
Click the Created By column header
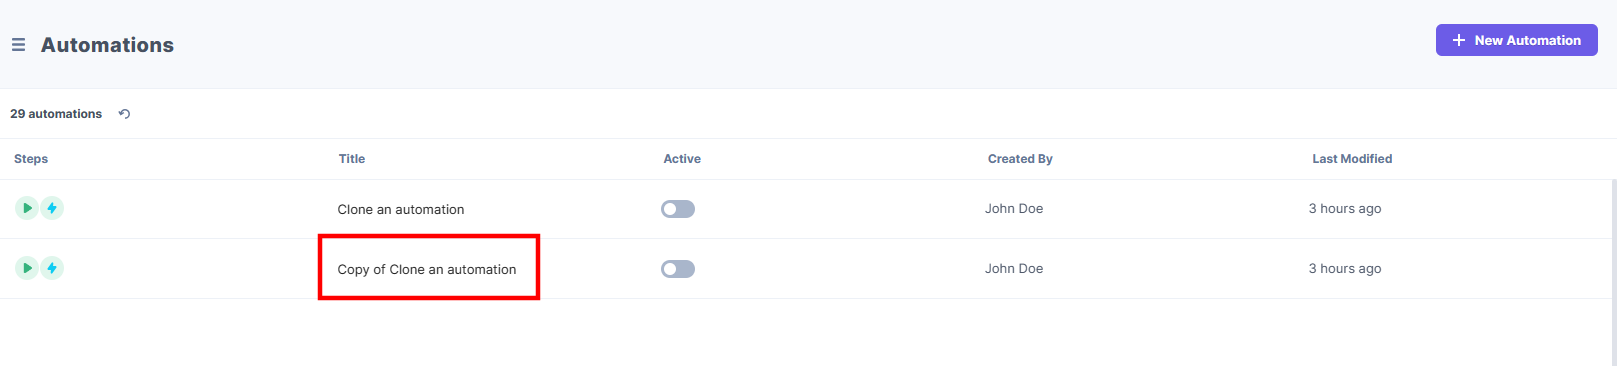[1020, 159]
